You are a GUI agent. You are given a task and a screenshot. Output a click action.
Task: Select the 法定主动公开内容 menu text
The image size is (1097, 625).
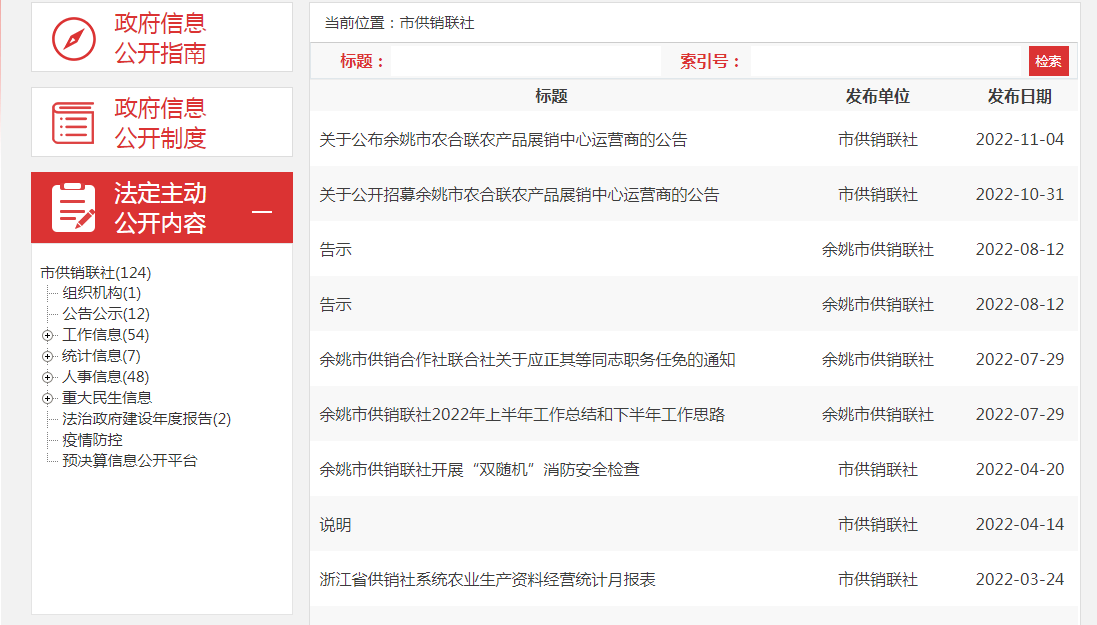(x=160, y=208)
